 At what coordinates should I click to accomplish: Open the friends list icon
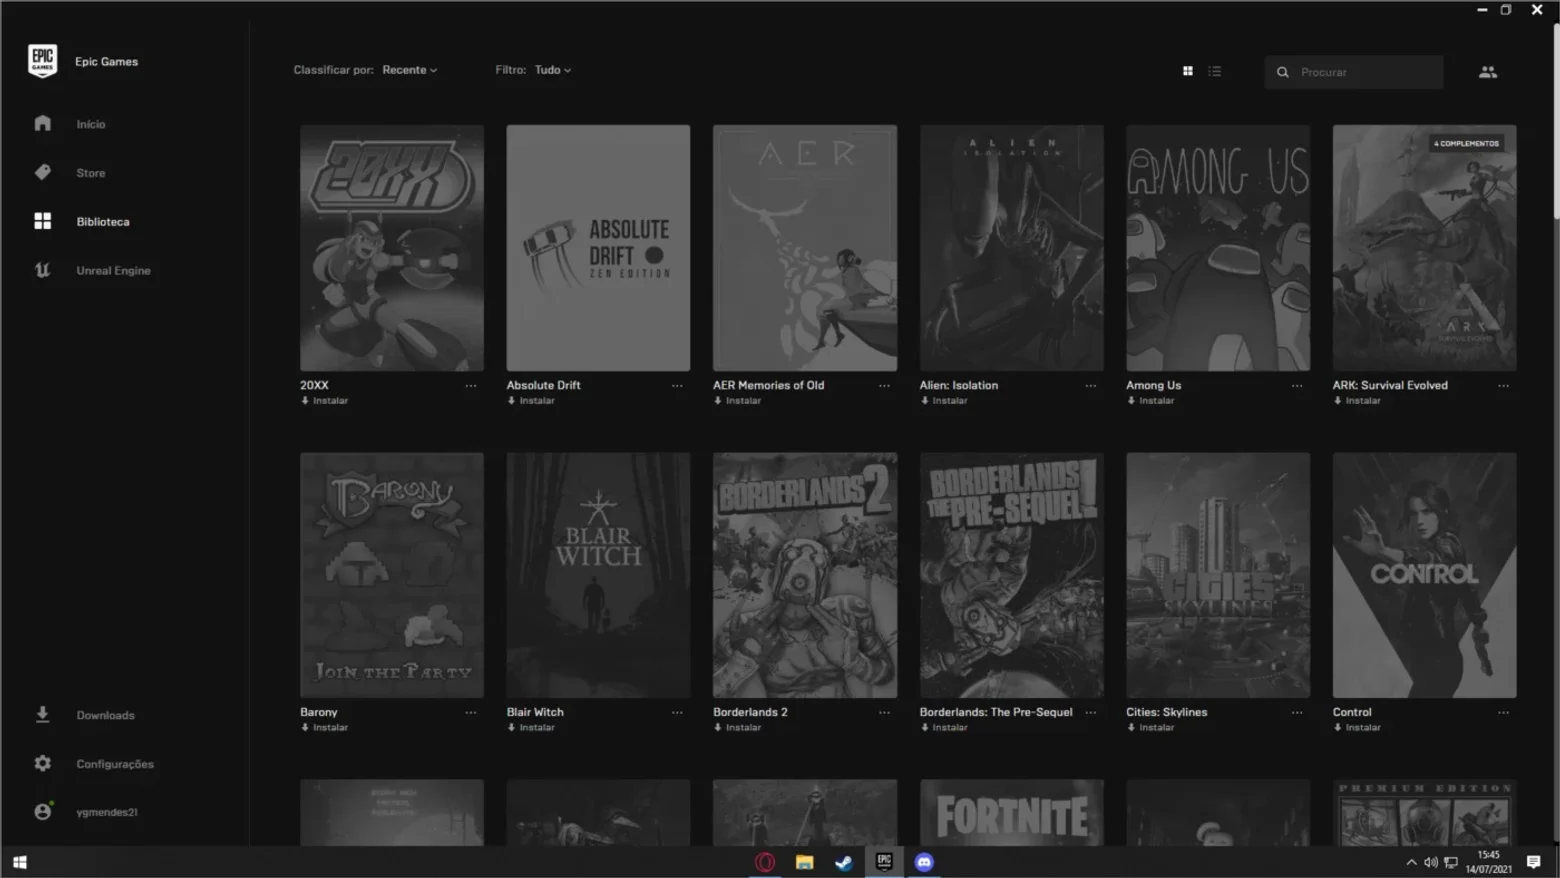1488,72
